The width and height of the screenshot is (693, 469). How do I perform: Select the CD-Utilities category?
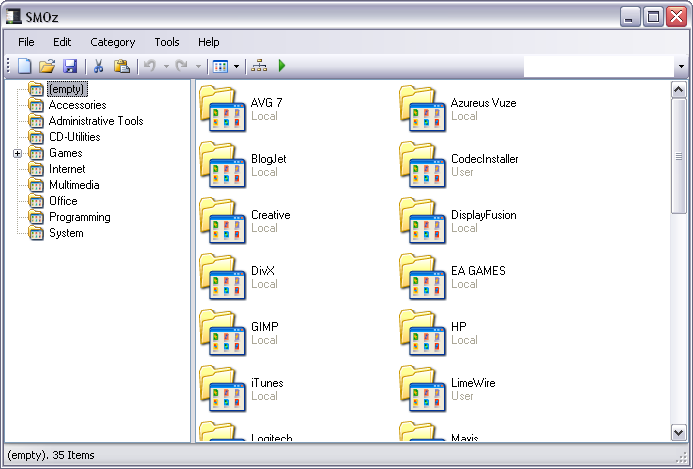pos(75,137)
